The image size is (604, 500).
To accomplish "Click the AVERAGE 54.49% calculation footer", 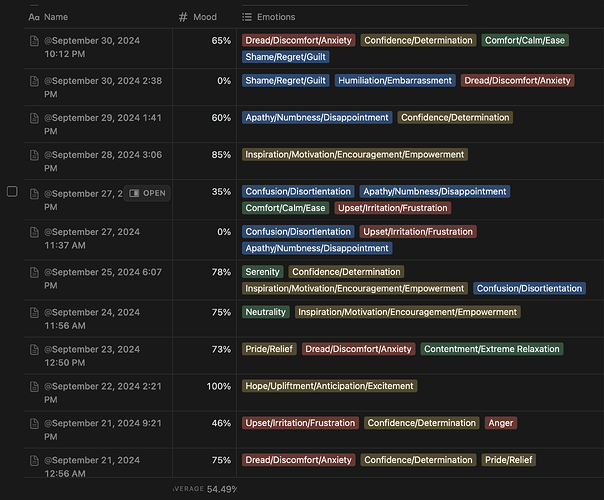I will [205, 489].
